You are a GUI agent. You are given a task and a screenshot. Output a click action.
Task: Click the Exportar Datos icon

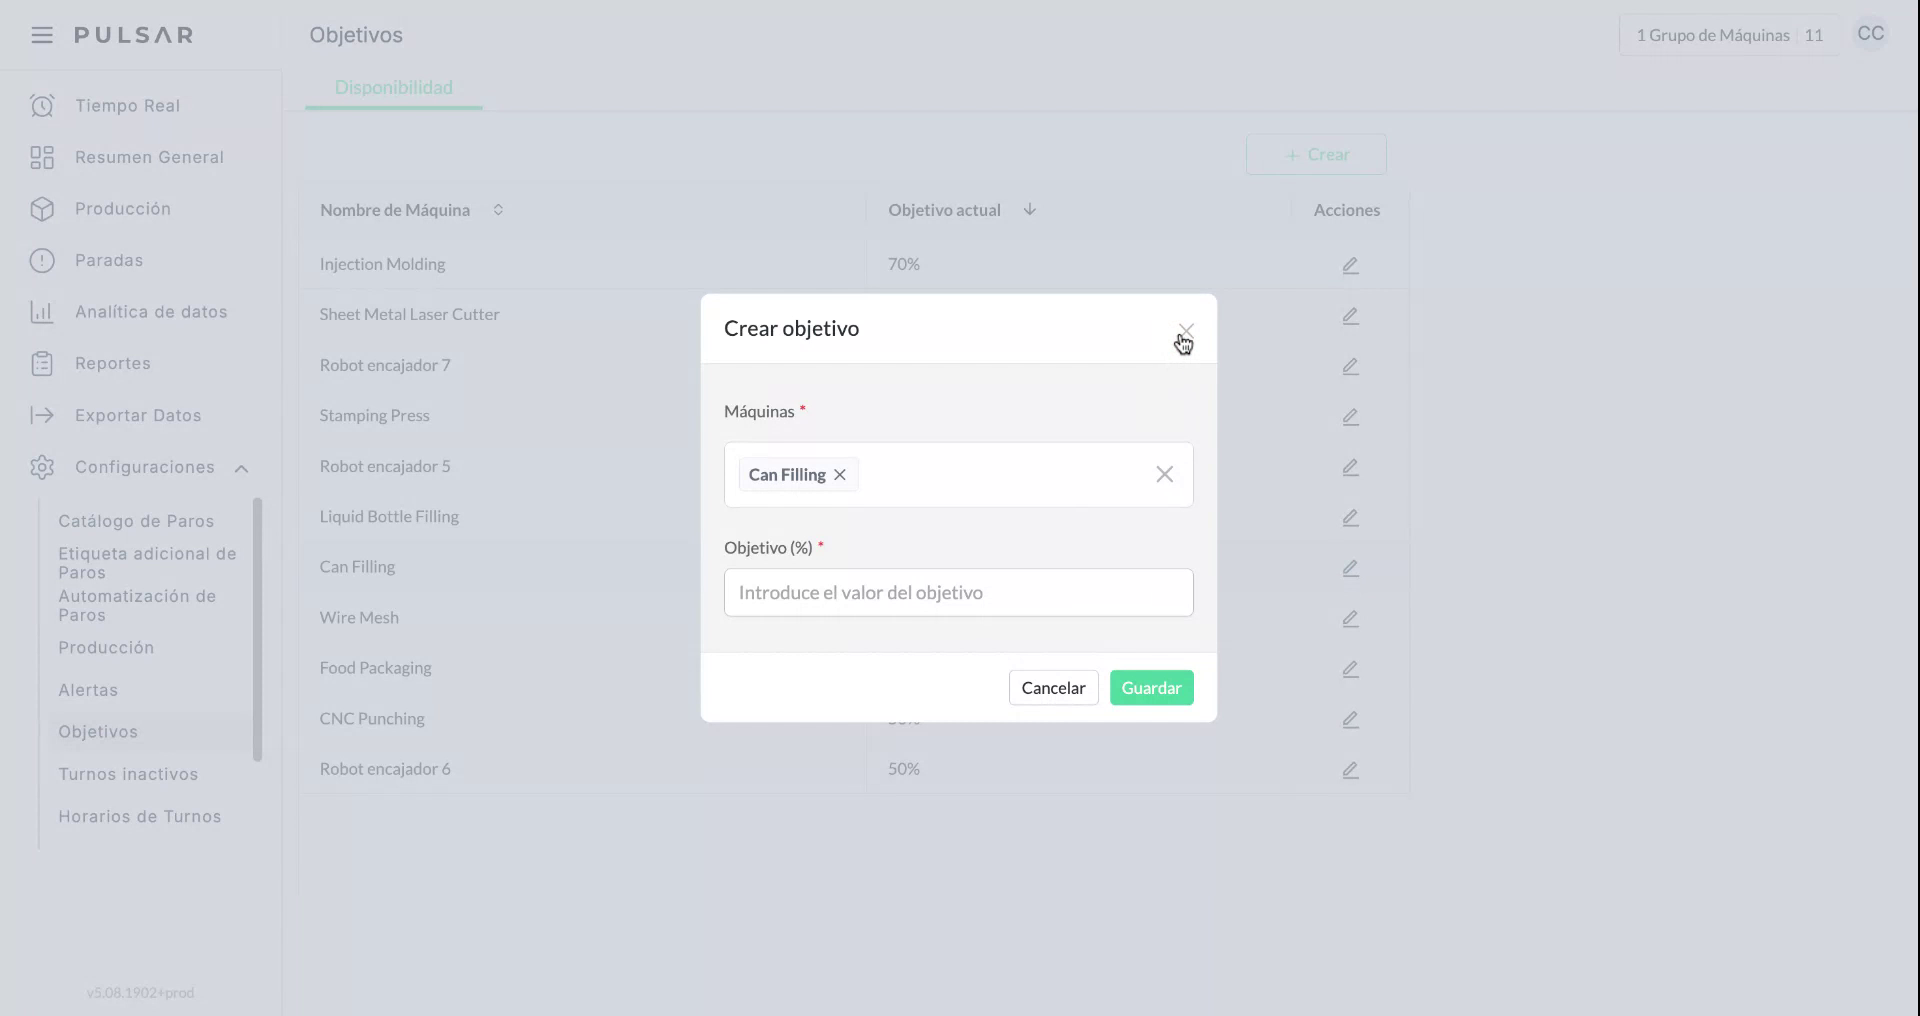(x=41, y=415)
